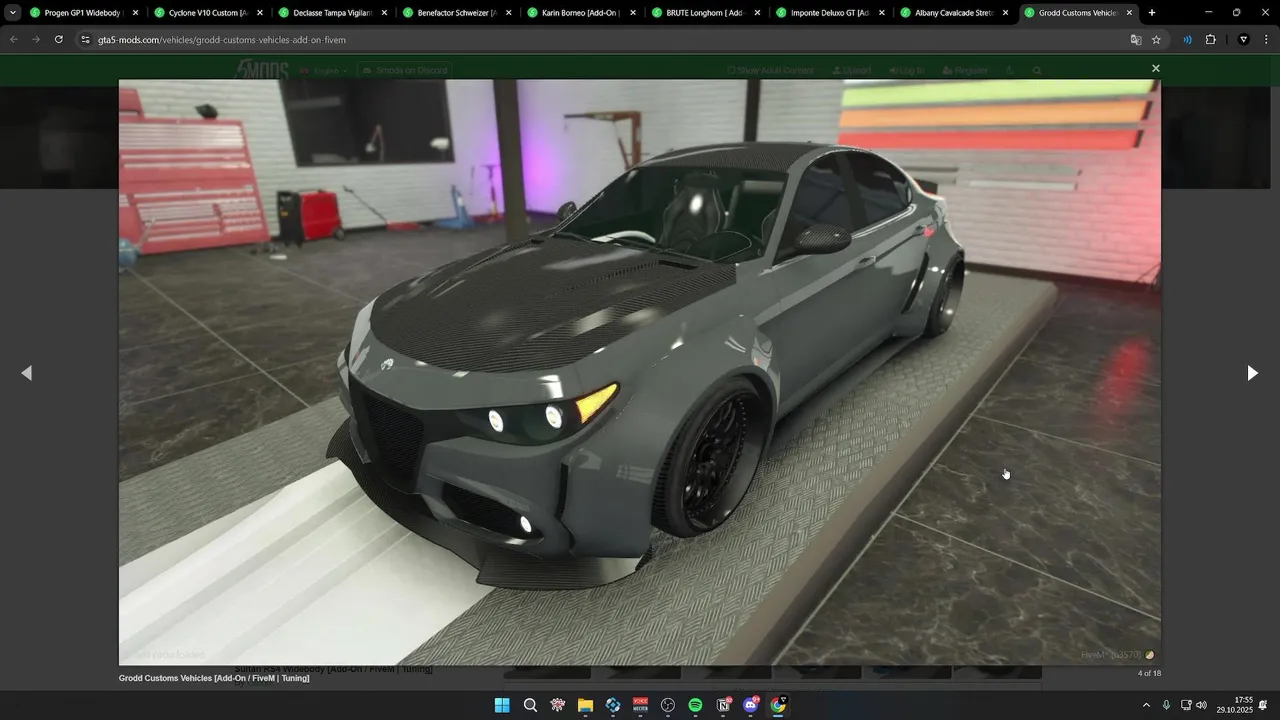
Task: Bookmark this page with the star icon
Action: pos(1156,39)
